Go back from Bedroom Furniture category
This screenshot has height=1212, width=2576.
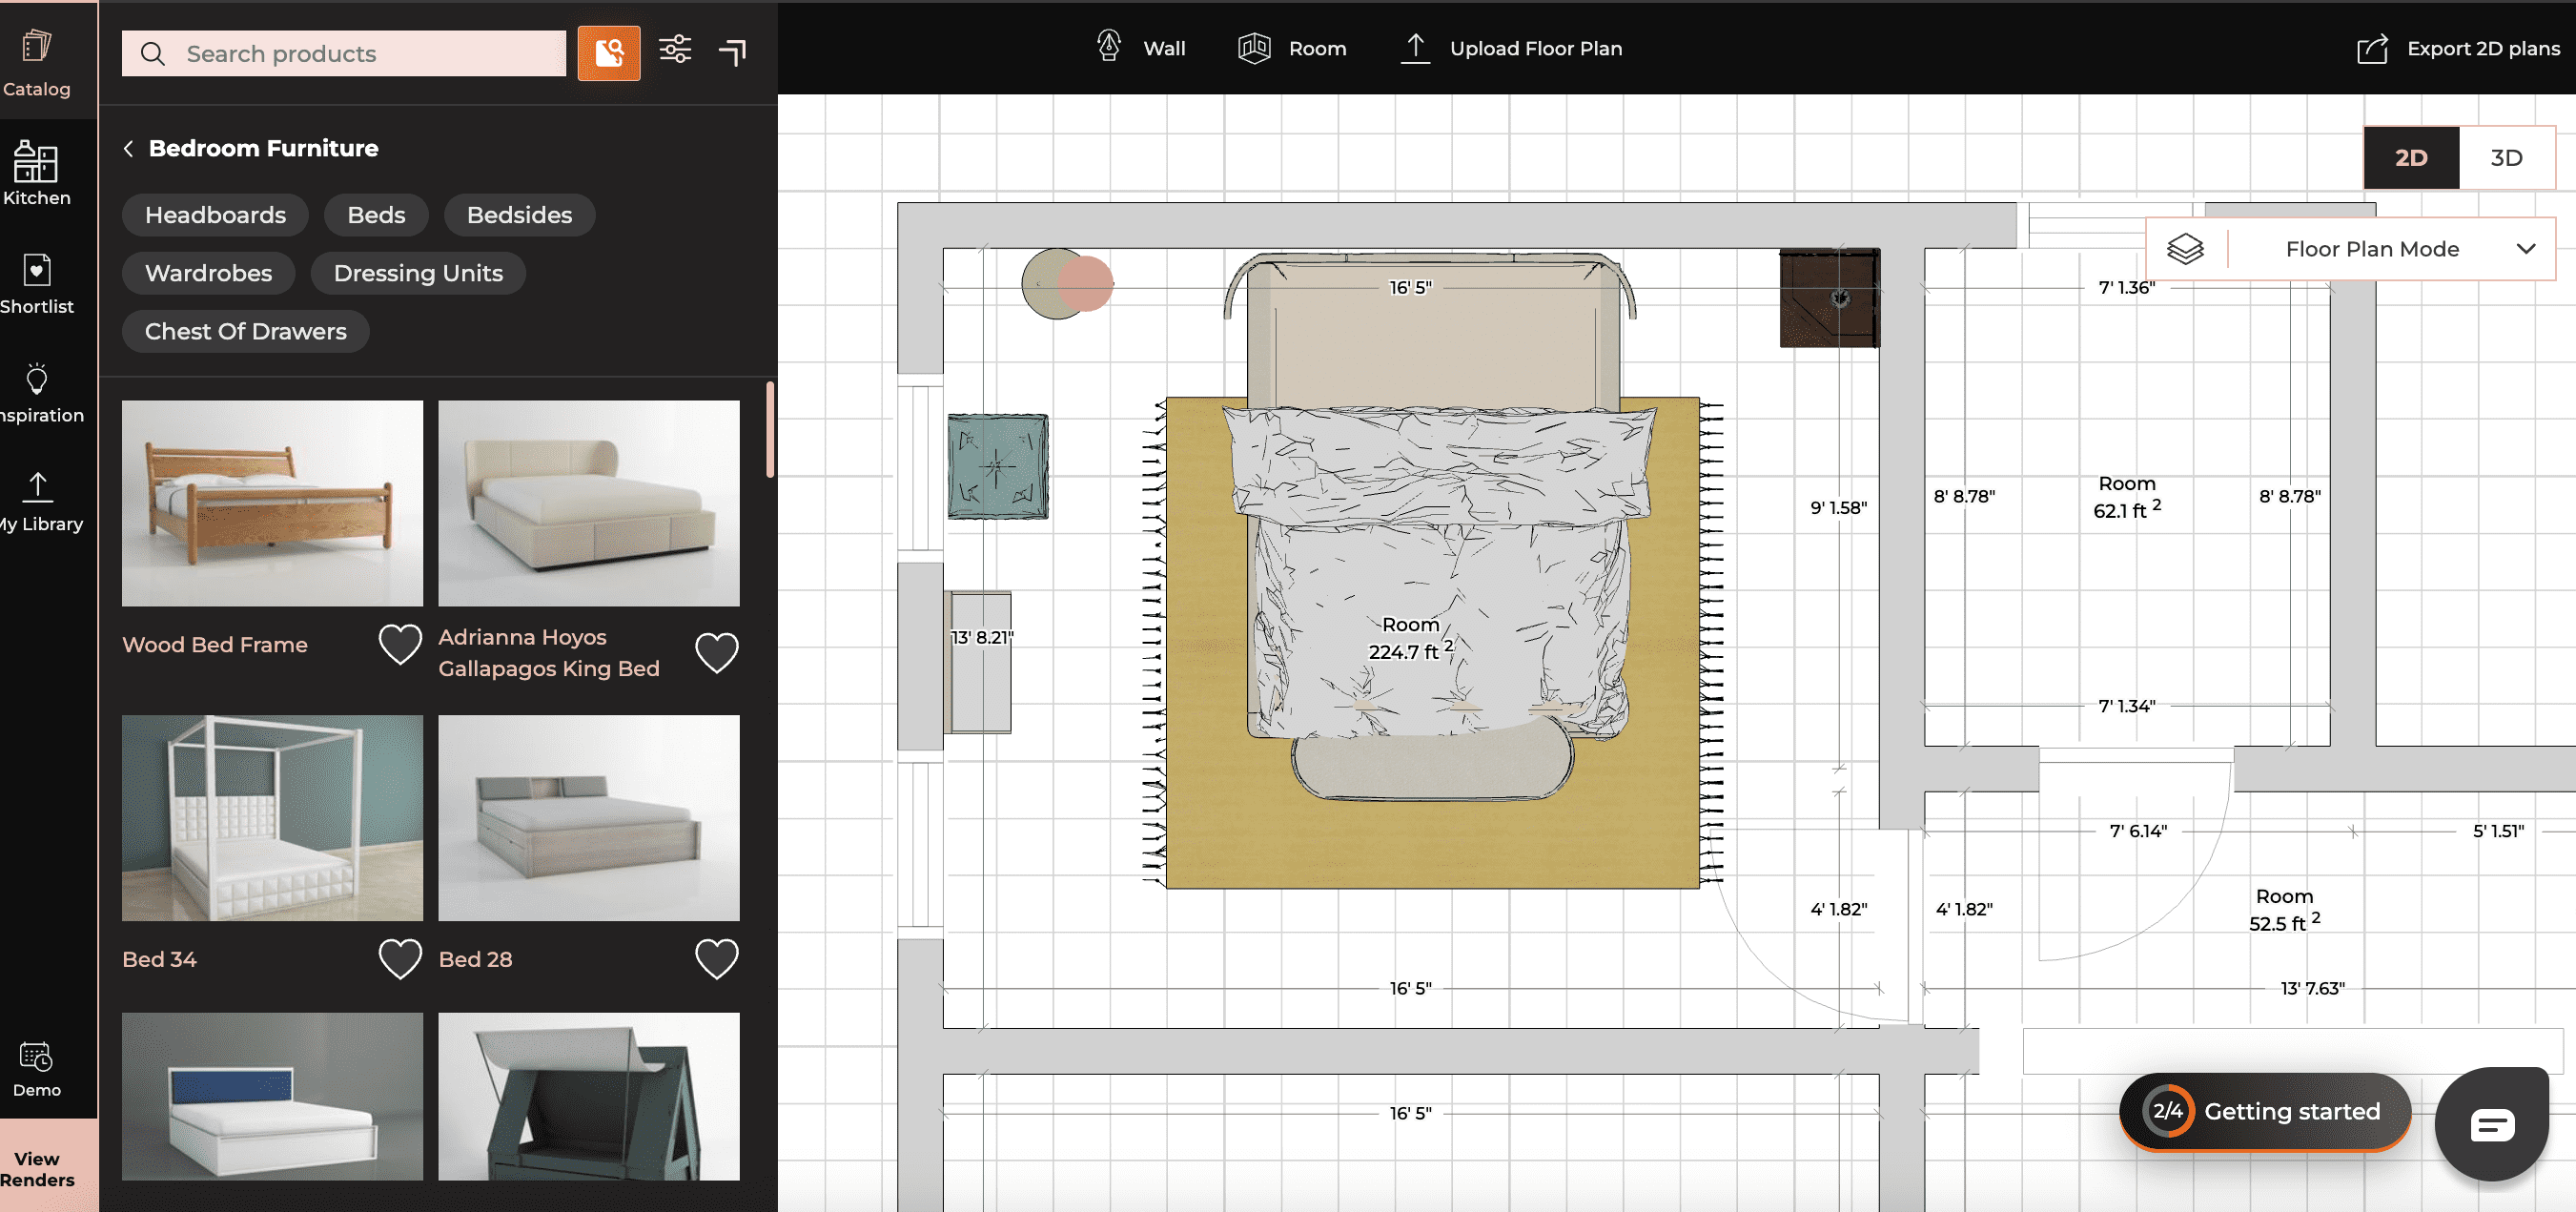click(128, 148)
